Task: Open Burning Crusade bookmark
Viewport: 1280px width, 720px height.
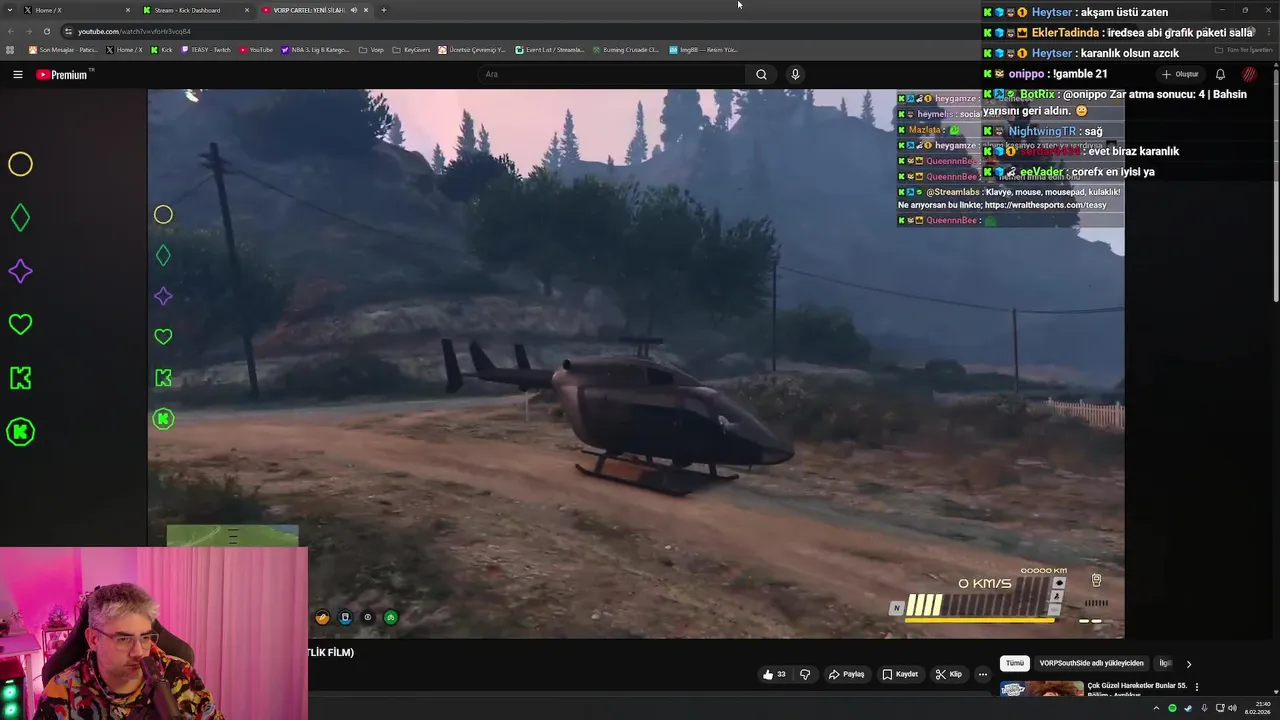Action: 625,49
